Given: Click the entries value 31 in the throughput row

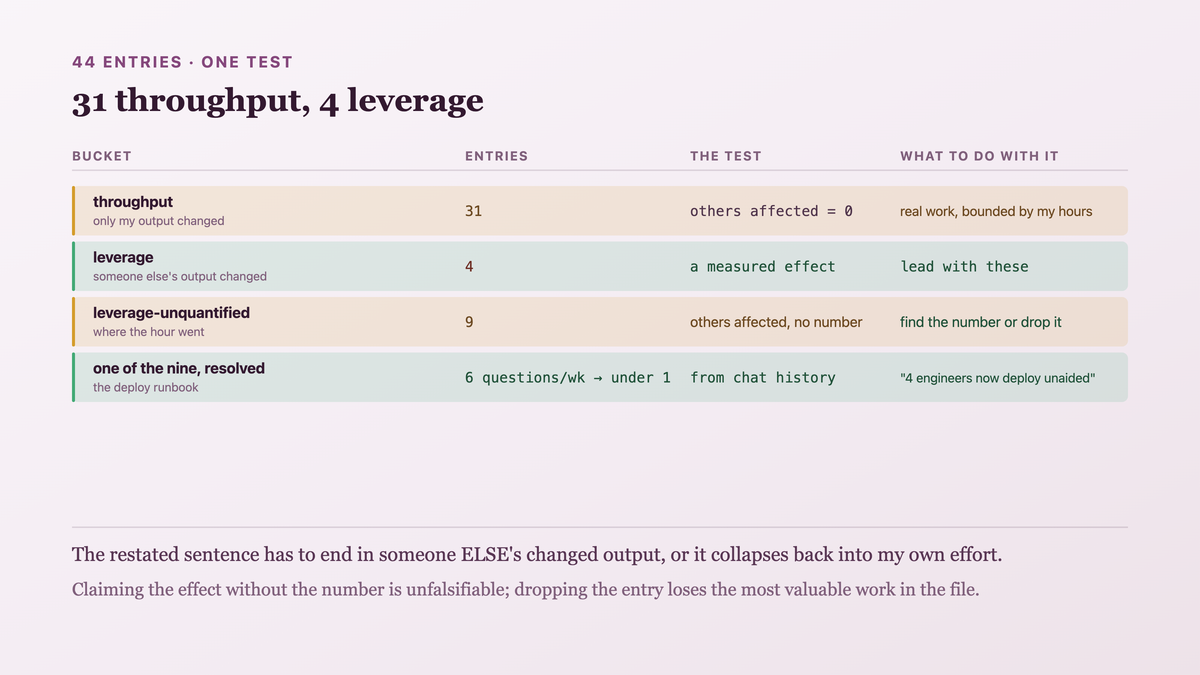Looking at the screenshot, I should pyautogui.click(x=473, y=211).
